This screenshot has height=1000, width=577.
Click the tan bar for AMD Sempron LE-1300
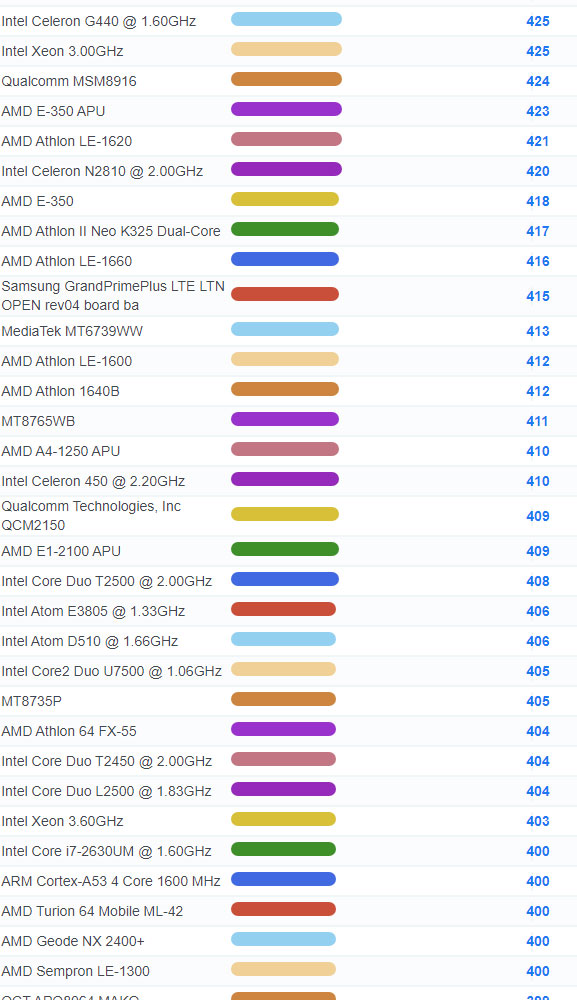pos(283,969)
